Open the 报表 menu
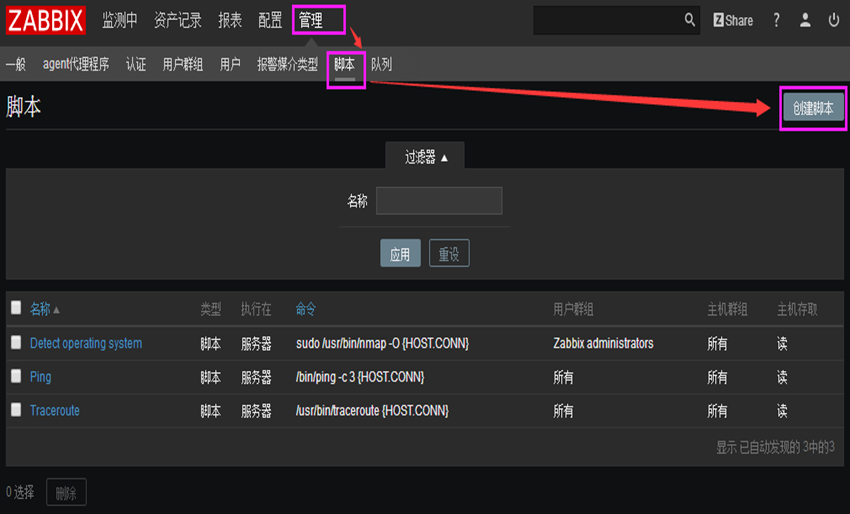 coord(230,21)
